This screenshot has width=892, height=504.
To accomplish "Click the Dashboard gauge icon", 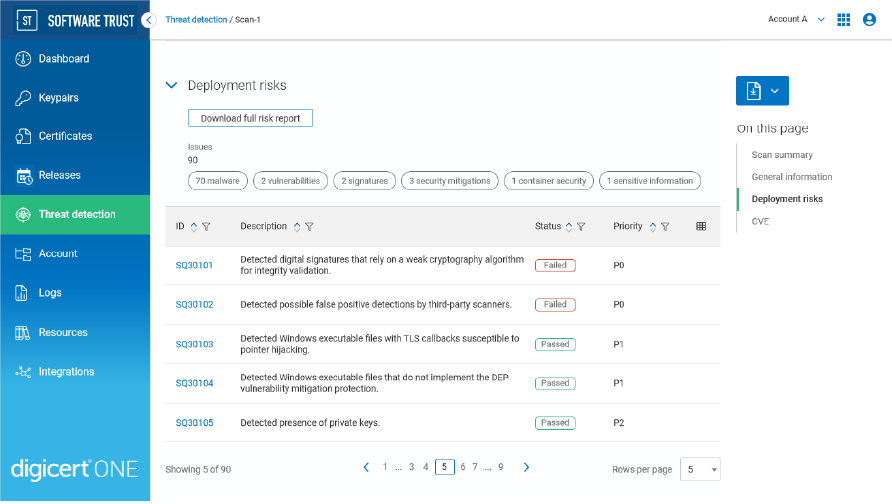I will [x=23, y=59].
